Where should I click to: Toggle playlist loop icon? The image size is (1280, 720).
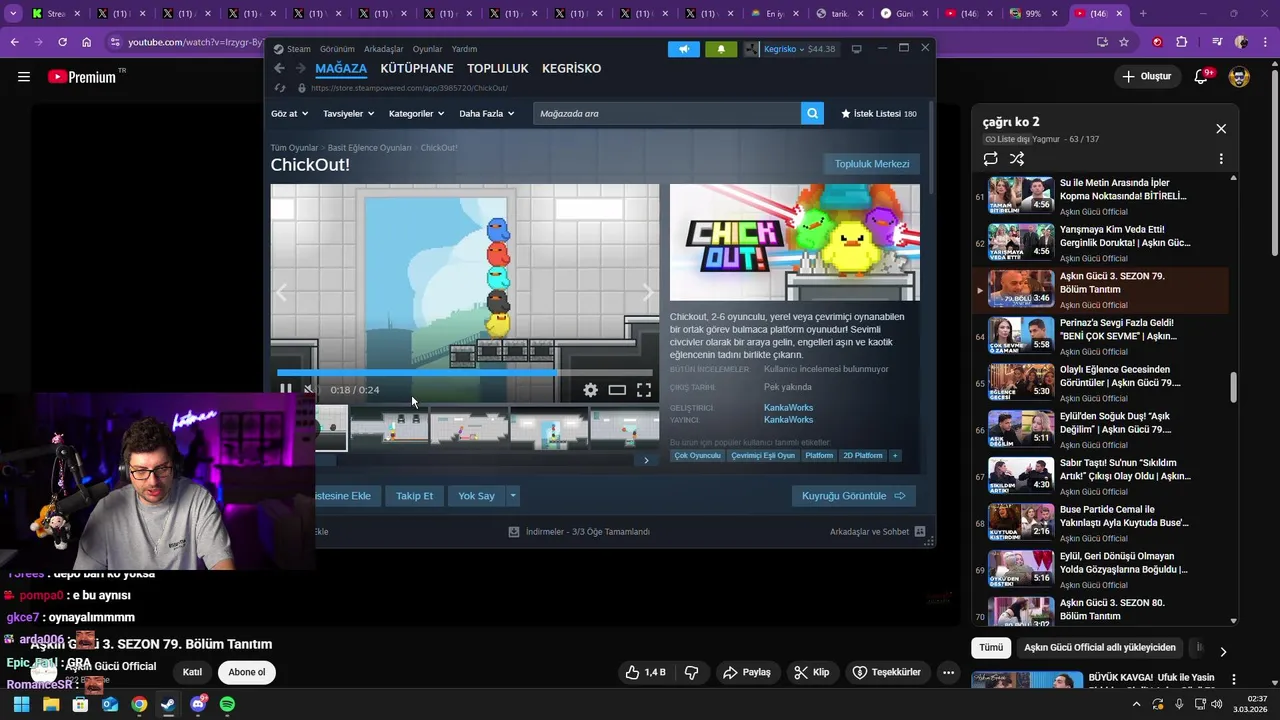[991, 159]
